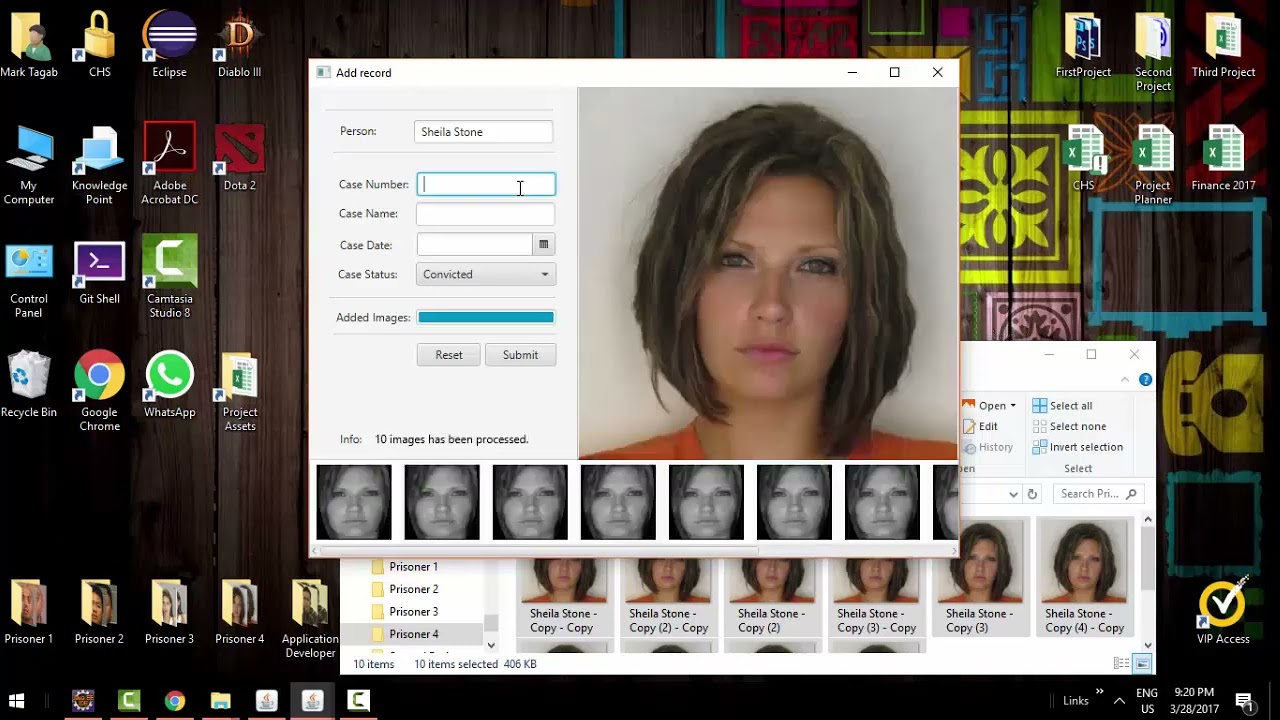This screenshot has width=1280, height=720.
Task: Open the Control Panel desktop icon
Action: [29, 278]
